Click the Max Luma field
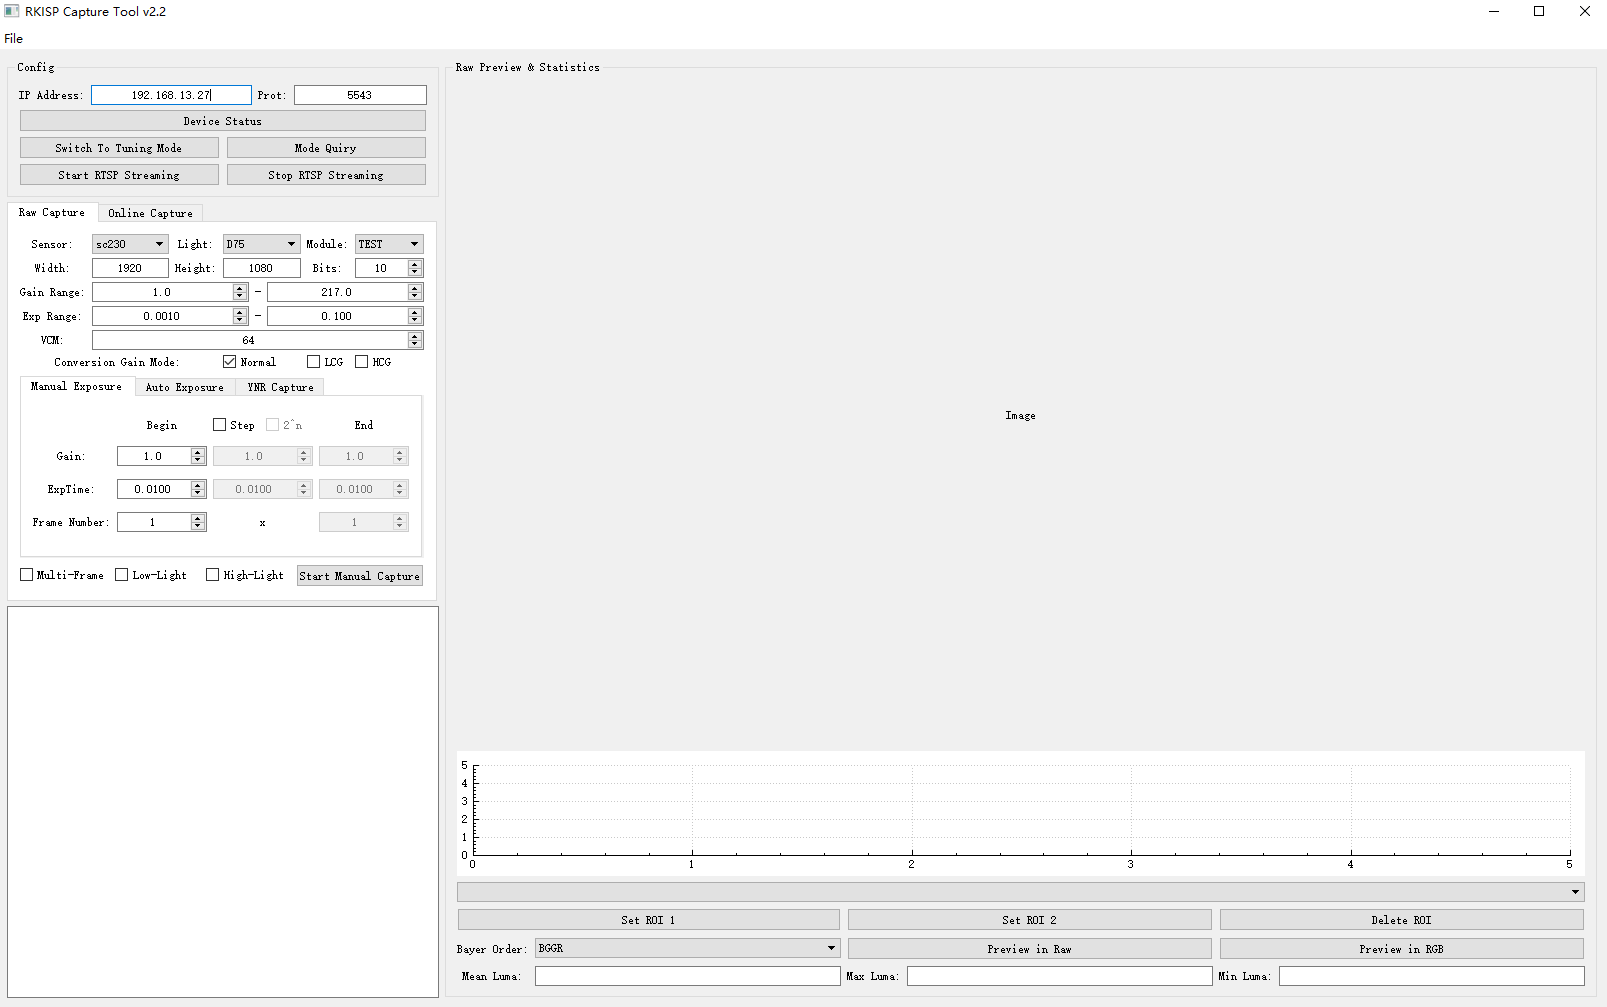The width and height of the screenshot is (1607, 1007). pos(1059,976)
